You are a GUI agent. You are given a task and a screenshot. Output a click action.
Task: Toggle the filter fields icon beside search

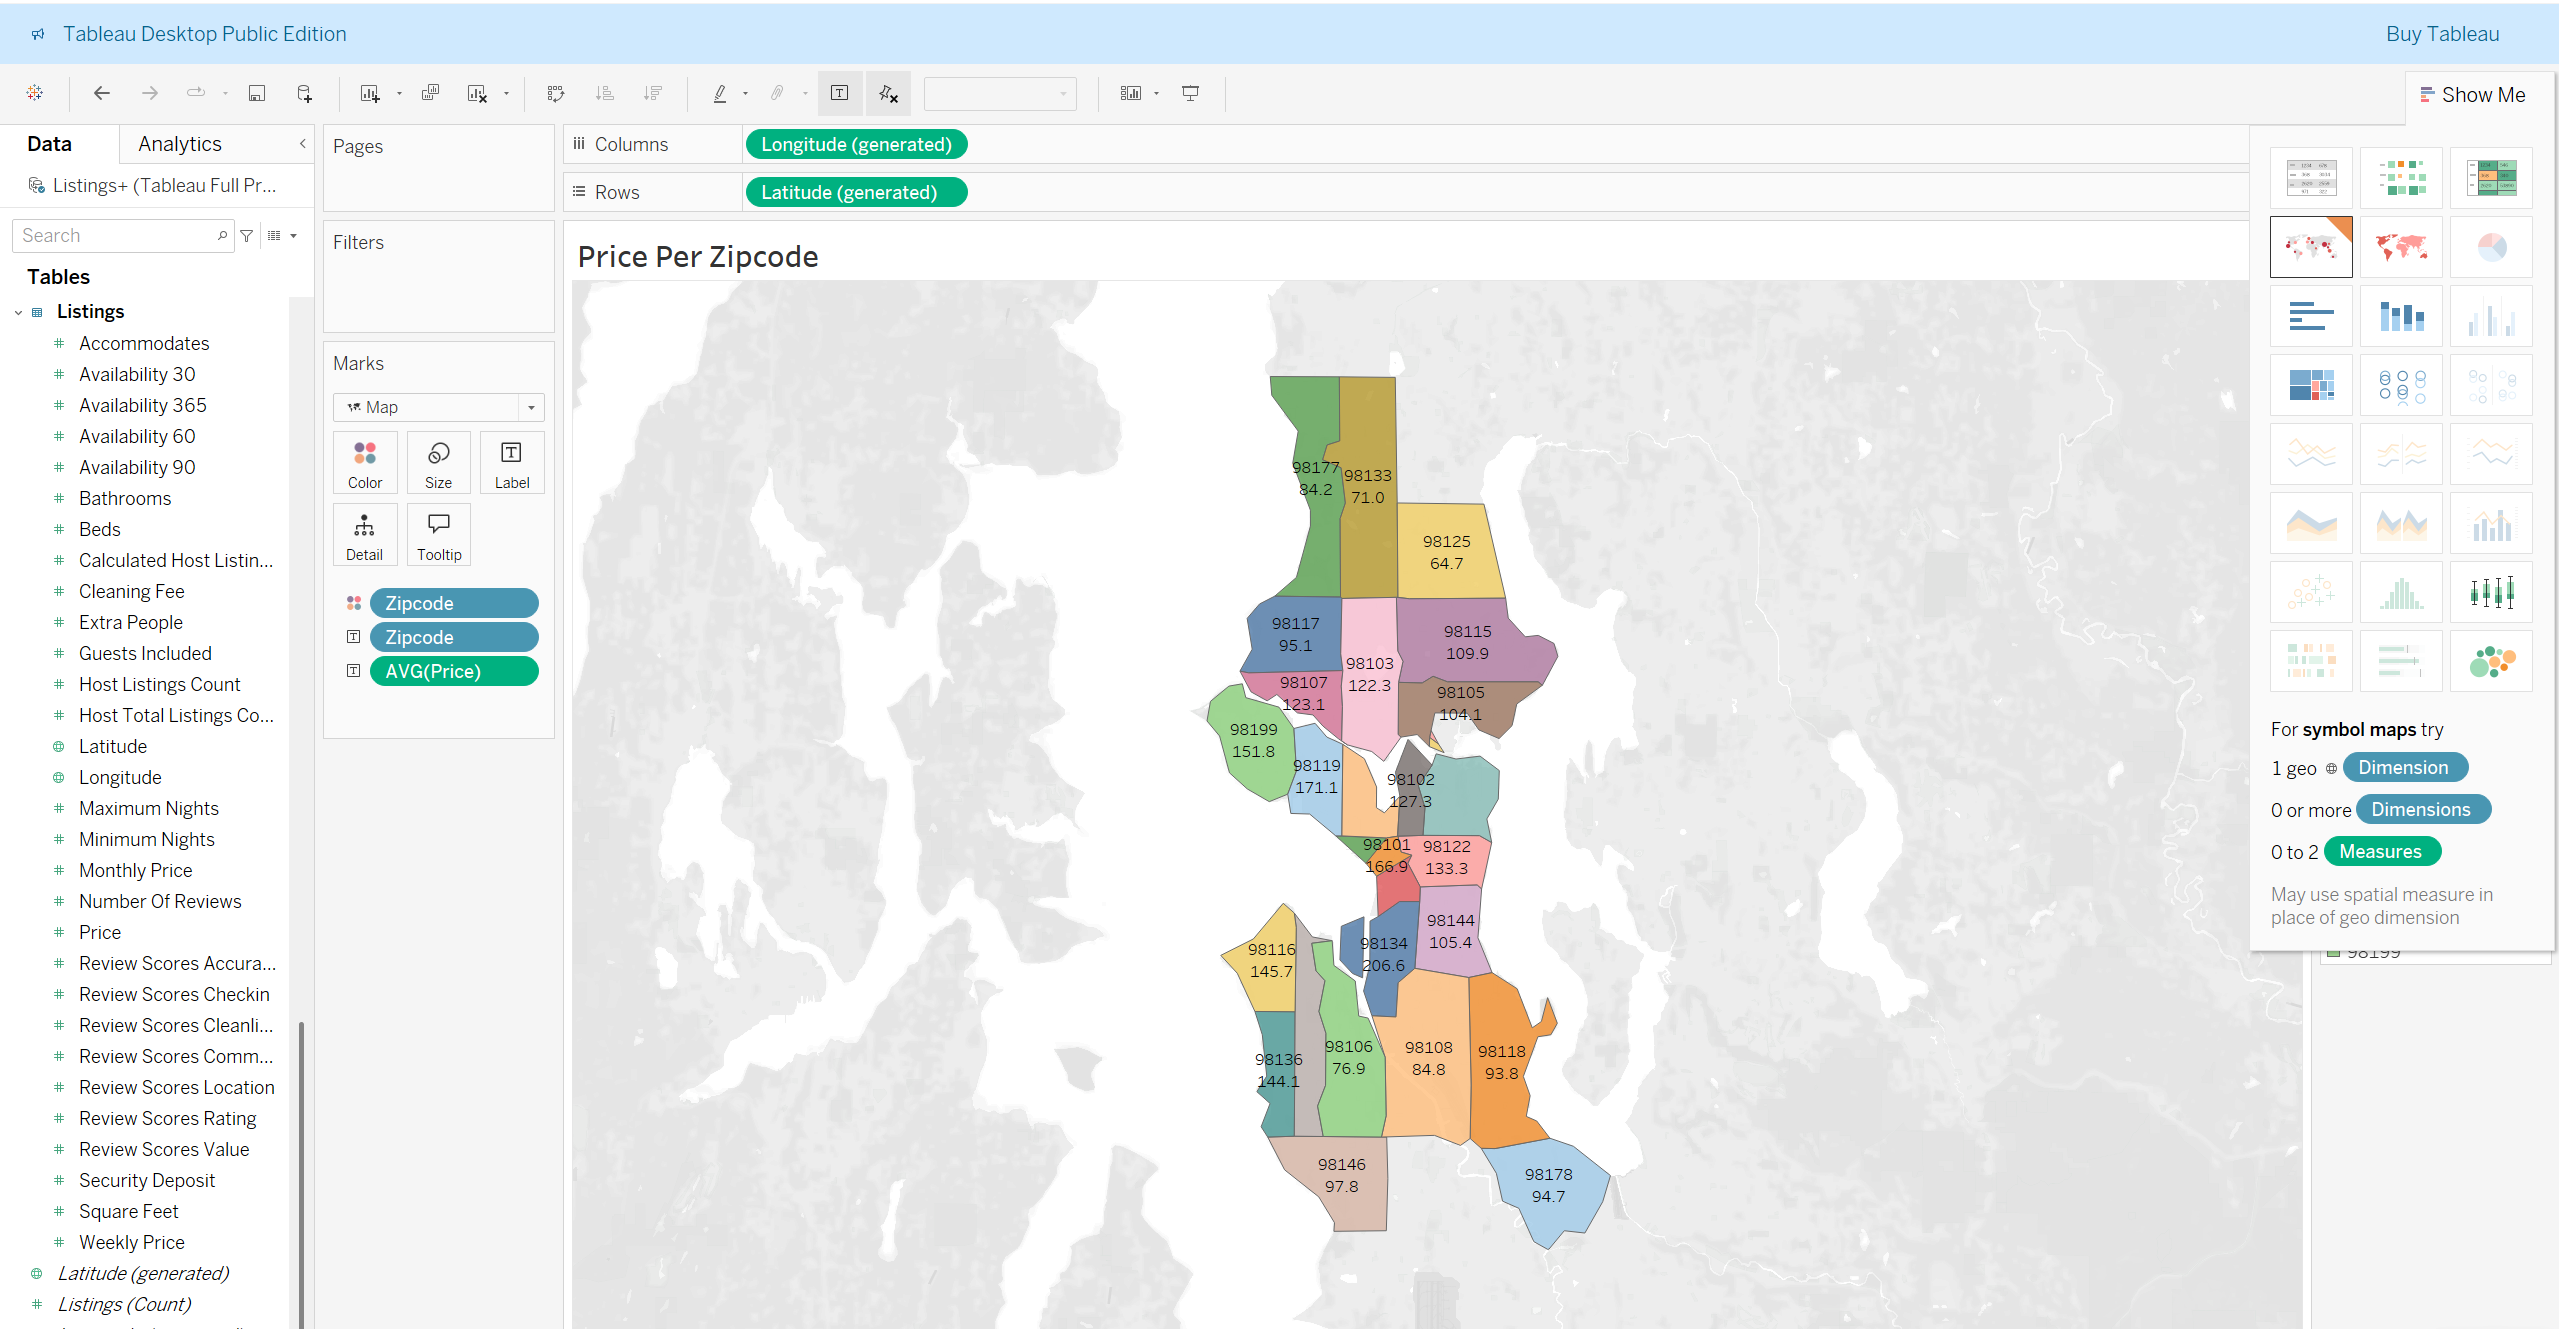247,236
